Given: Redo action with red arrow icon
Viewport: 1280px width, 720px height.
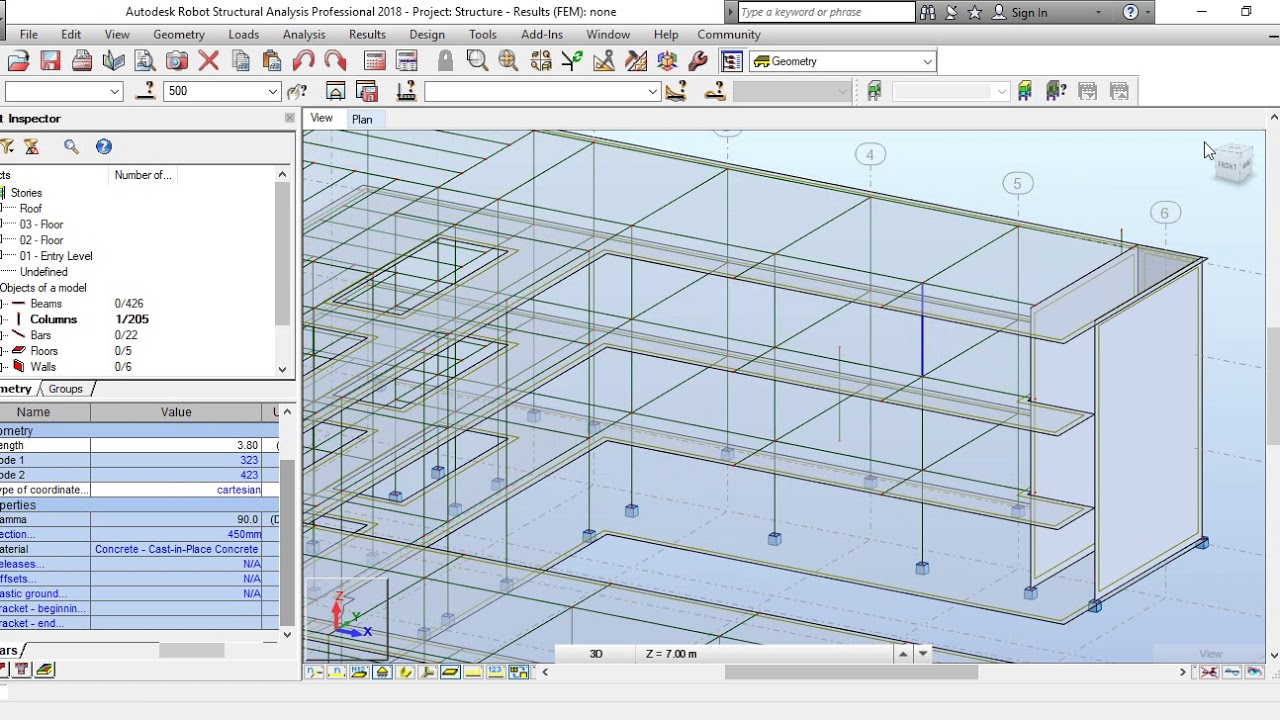Looking at the screenshot, I should click(x=335, y=61).
